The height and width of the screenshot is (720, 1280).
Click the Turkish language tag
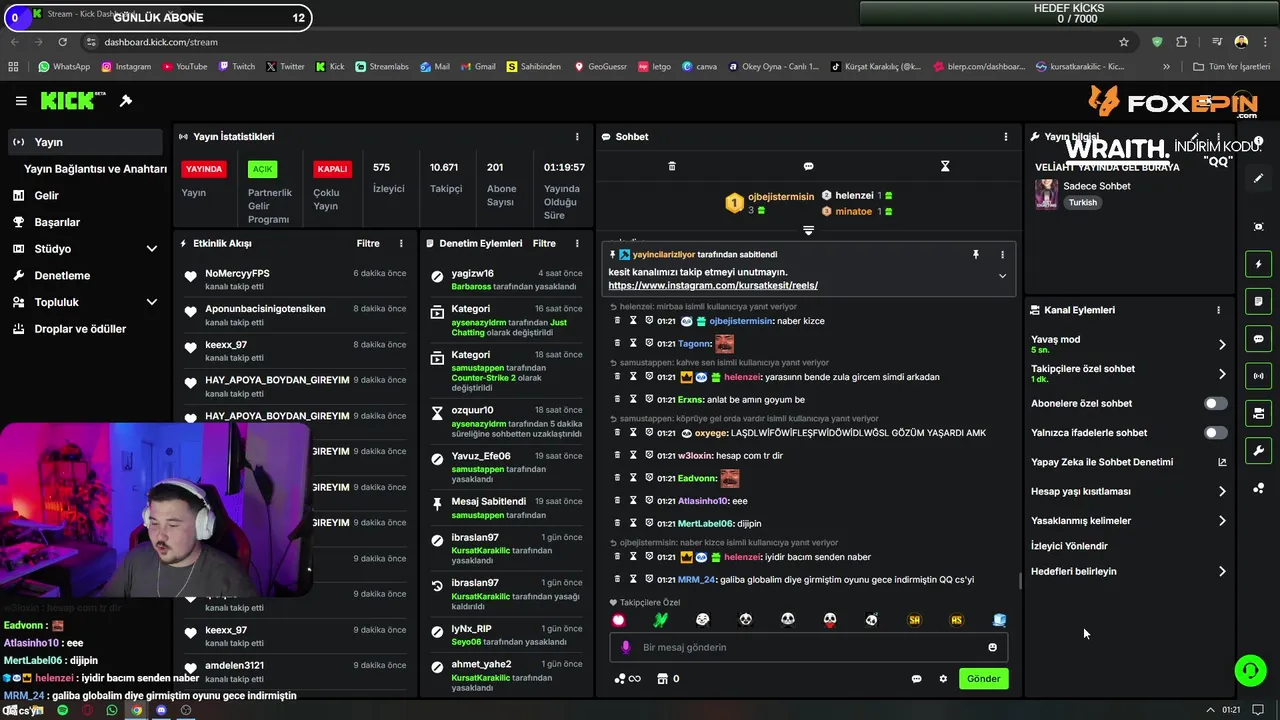click(1082, 203)
